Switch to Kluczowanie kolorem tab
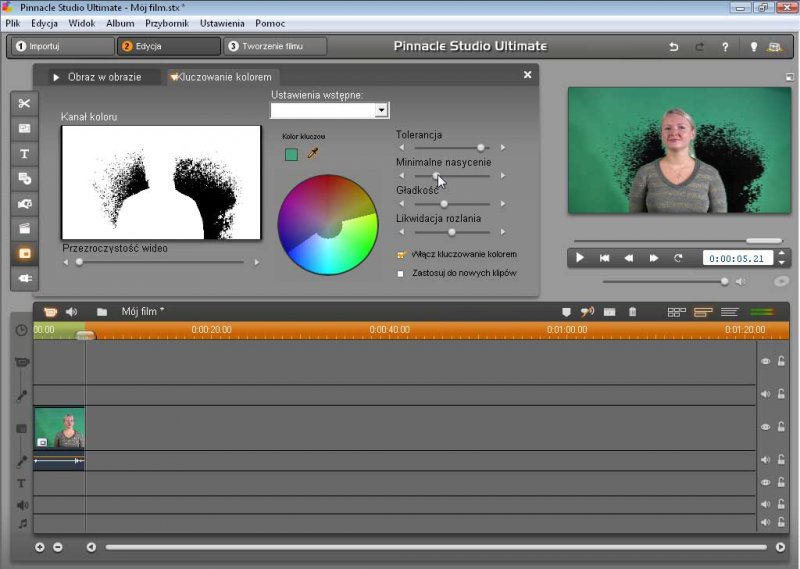Viewport: 800px width, 569px height. [221, 77]
